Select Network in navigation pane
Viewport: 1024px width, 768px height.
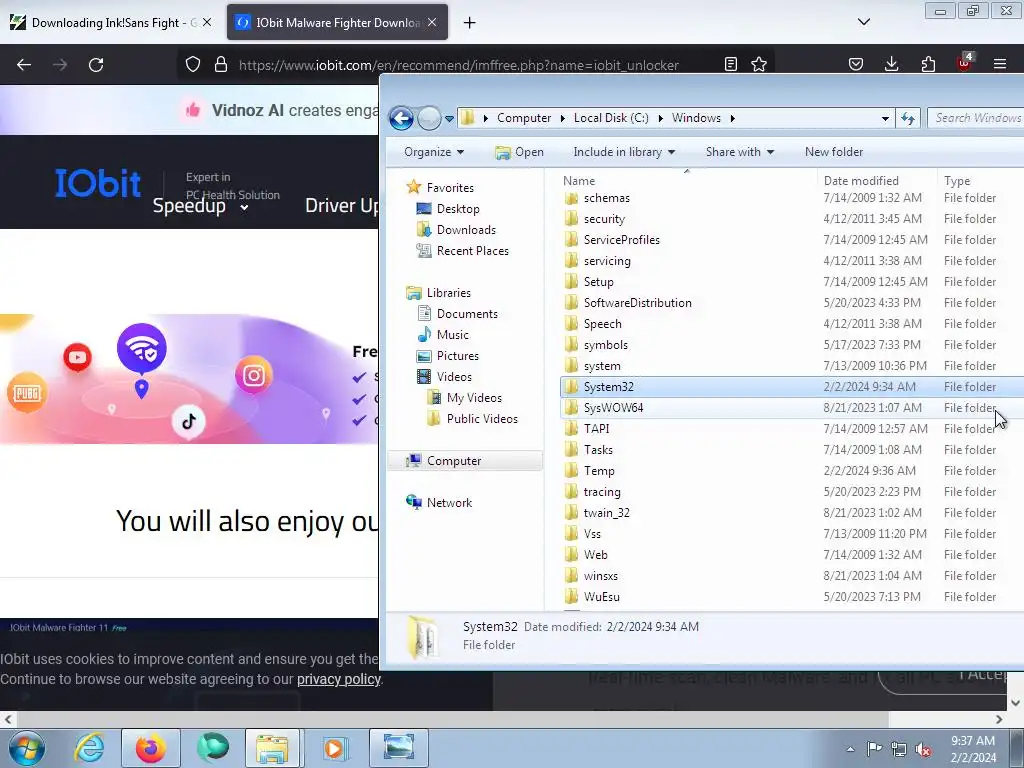click(449, 502)
